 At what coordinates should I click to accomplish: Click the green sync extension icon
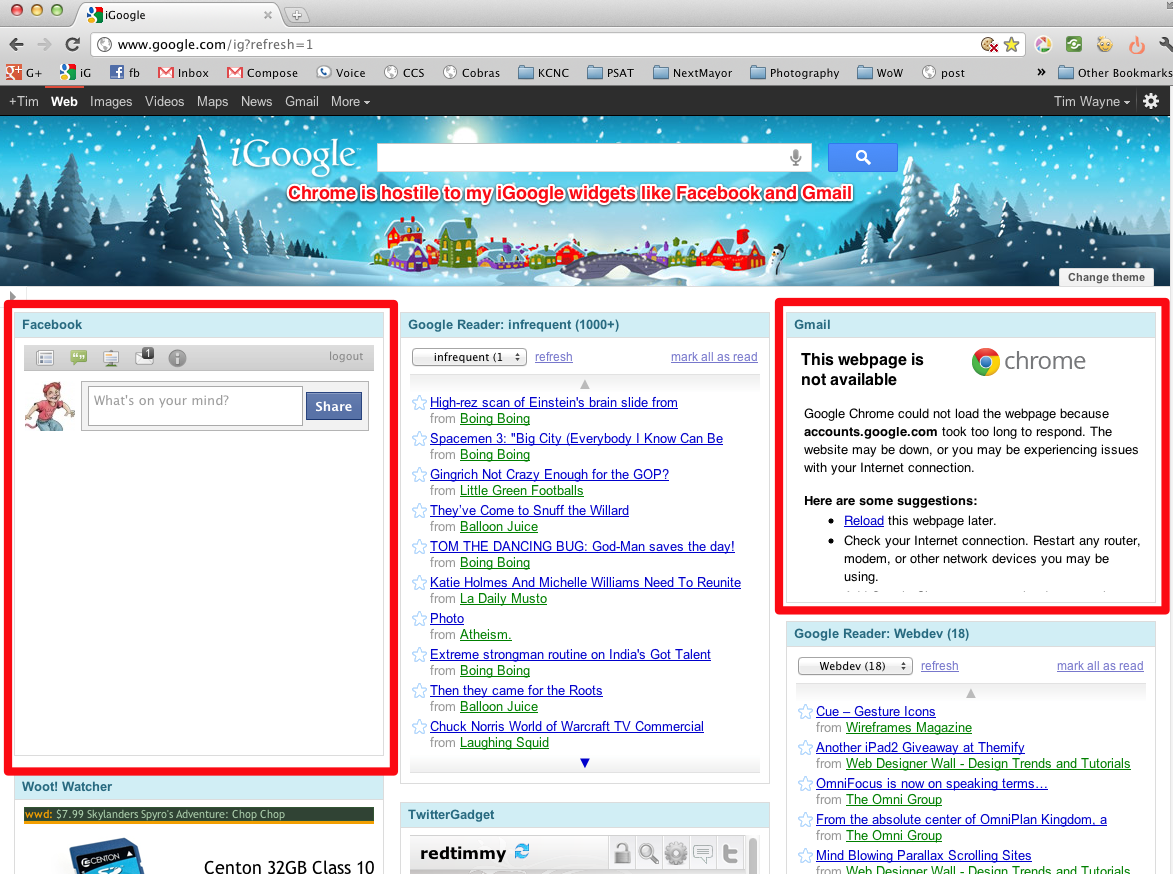pyautogui.click(x=1074, y=44)
